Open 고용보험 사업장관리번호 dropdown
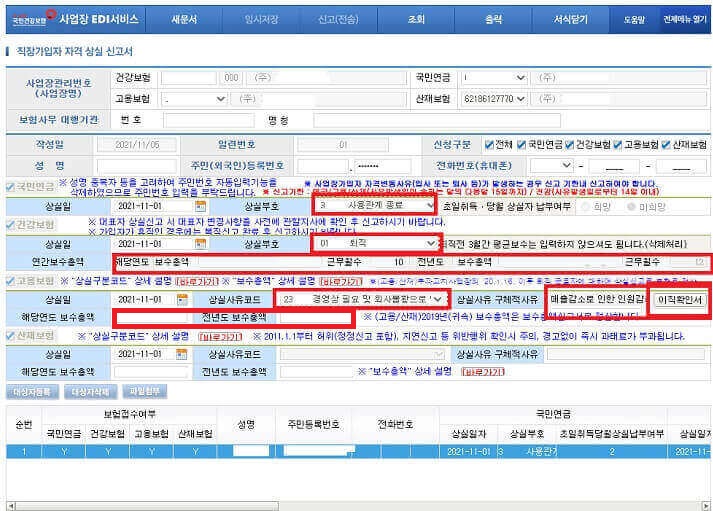This screenshot has height=511, width=713. 195,99
